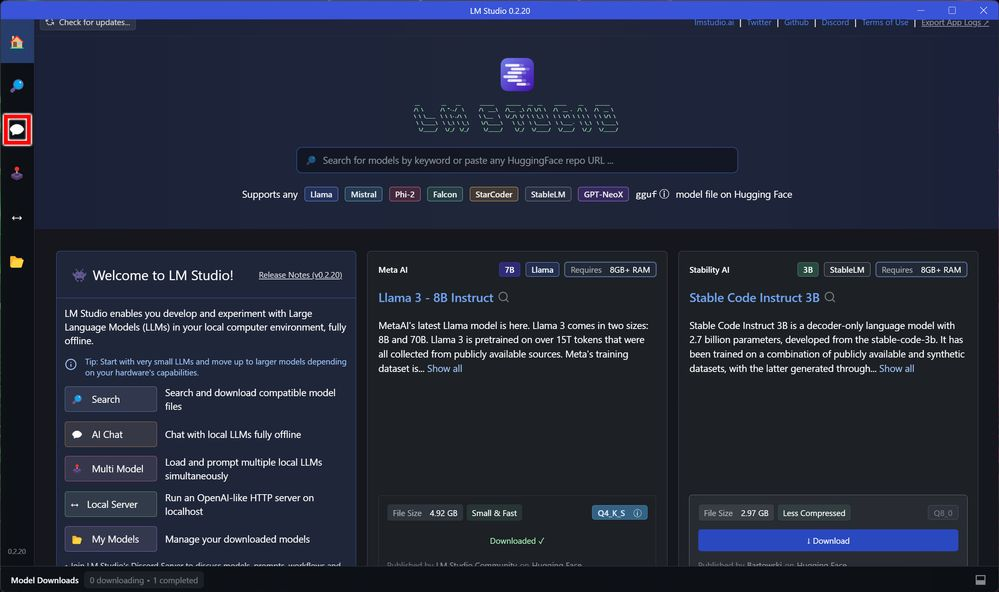
Task: Click the 3B size tag on Stability AI card
Action: pyautogui.click(x=808, y=270)
